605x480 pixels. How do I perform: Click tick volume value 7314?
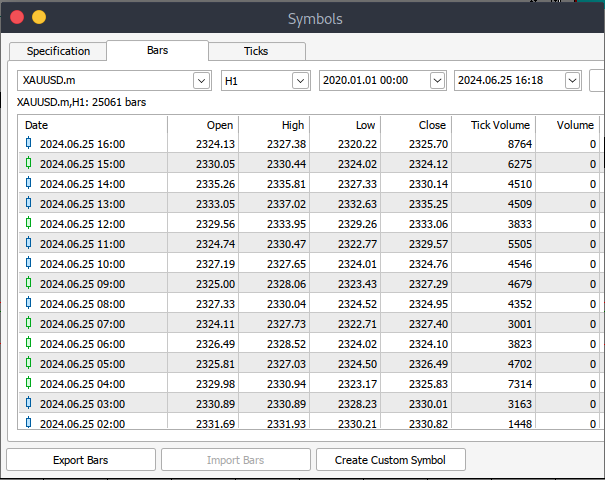point(520,384)
